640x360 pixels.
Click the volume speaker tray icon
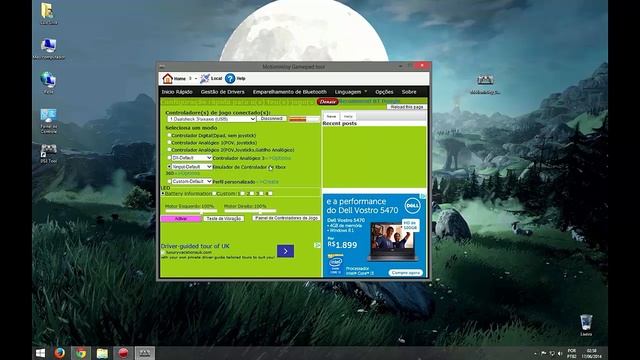560,353
